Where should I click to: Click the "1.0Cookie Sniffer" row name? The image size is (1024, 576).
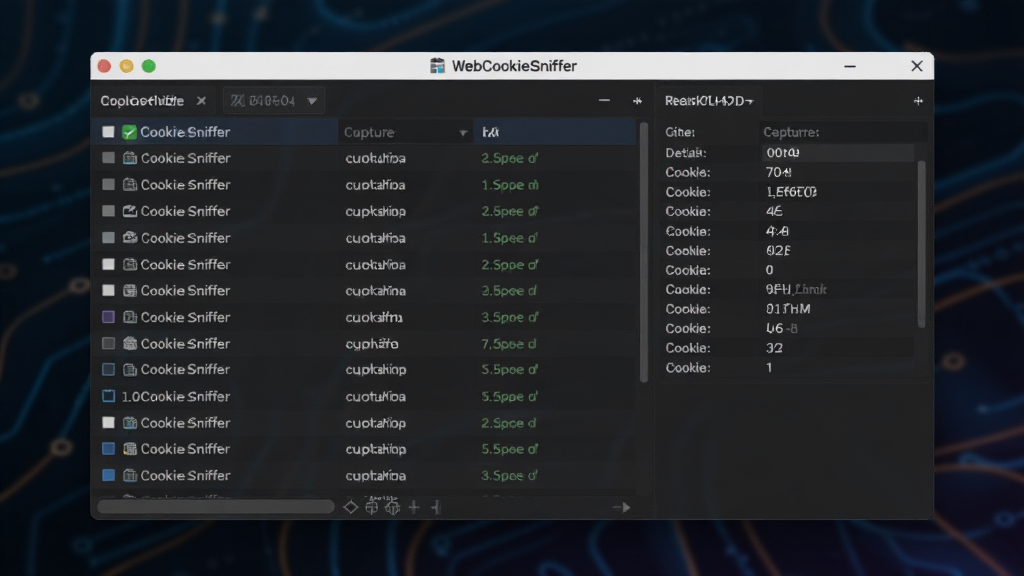click(176, 396)
